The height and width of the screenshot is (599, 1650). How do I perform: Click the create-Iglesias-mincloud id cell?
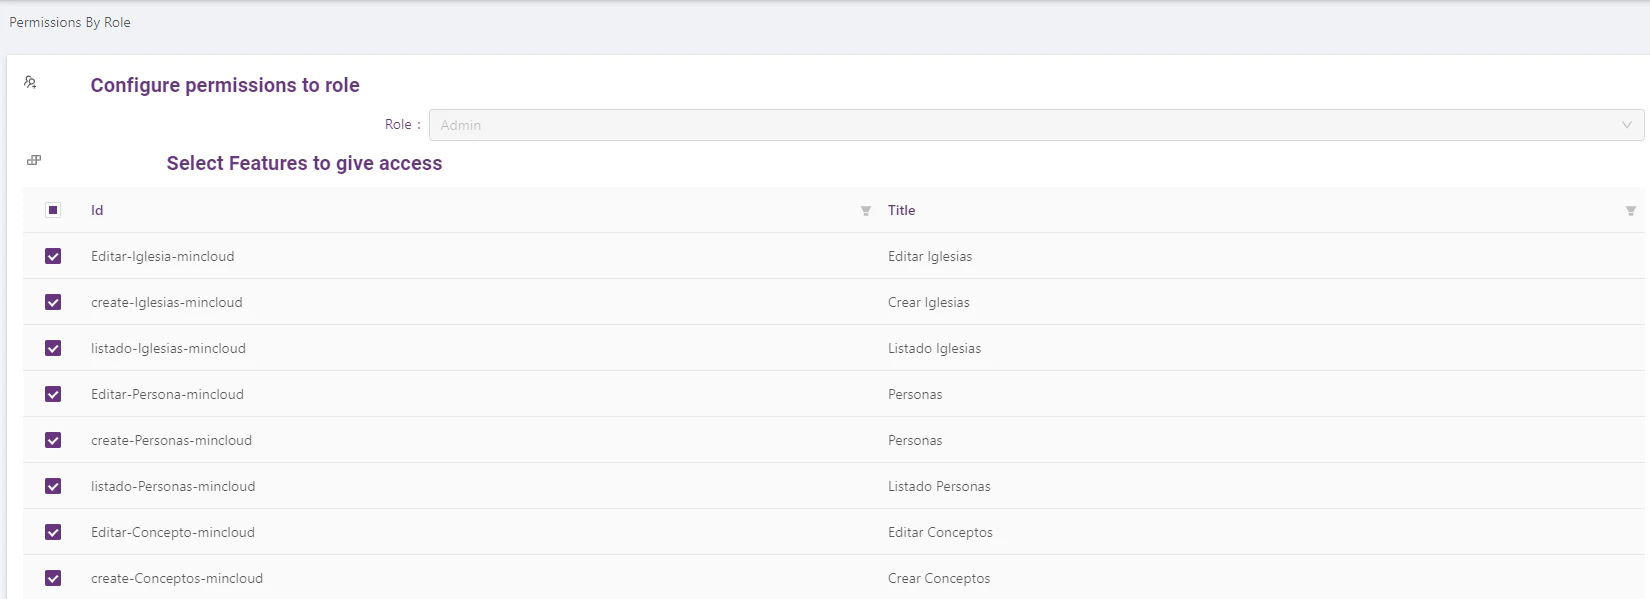point(167,302)
